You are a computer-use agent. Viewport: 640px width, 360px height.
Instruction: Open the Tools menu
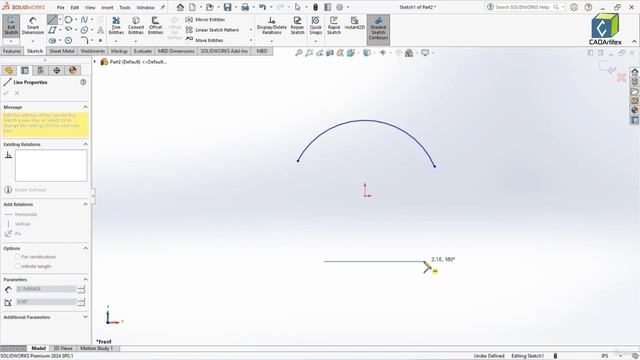pyautogui.click(x=125, y=7)
